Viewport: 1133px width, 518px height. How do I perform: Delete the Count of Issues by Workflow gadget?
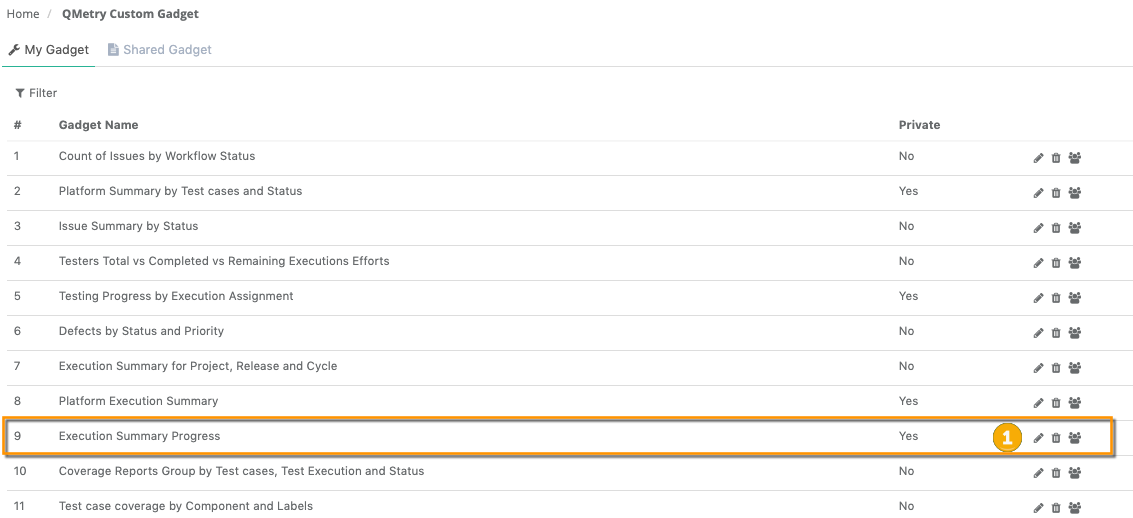[x=1056, y=158]
